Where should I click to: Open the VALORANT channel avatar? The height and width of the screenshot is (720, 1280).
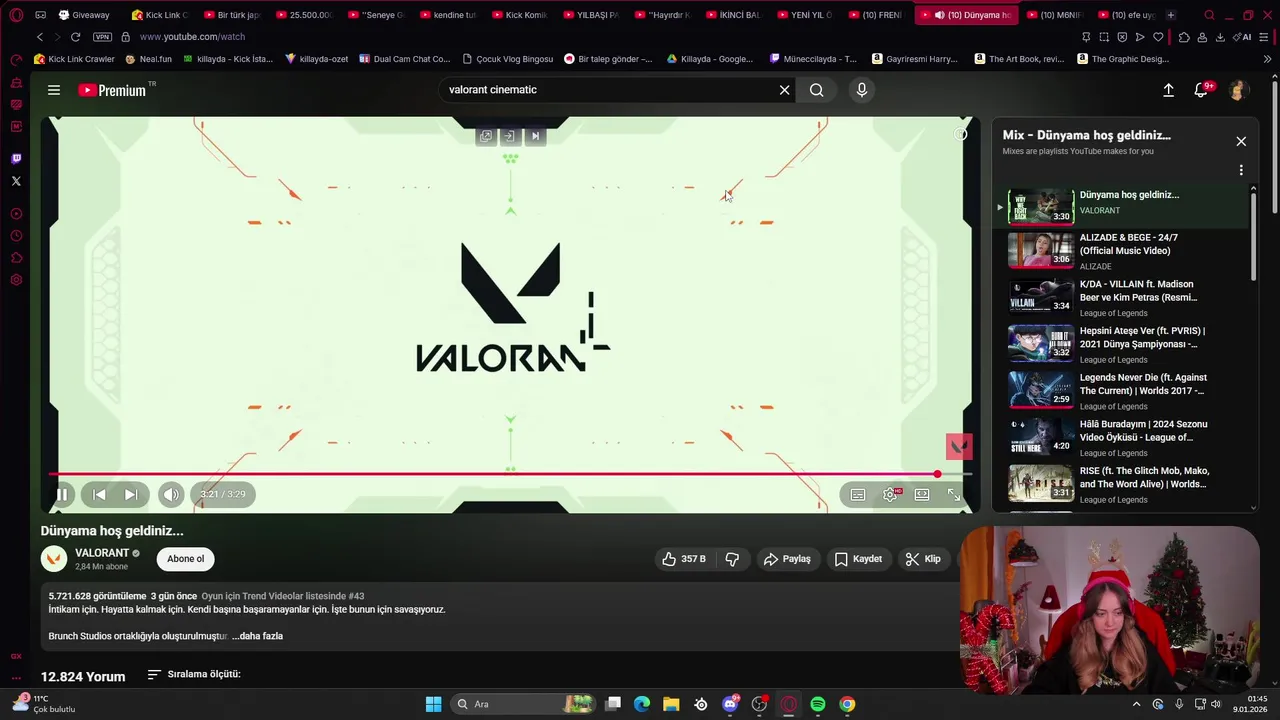coord(54,559)
